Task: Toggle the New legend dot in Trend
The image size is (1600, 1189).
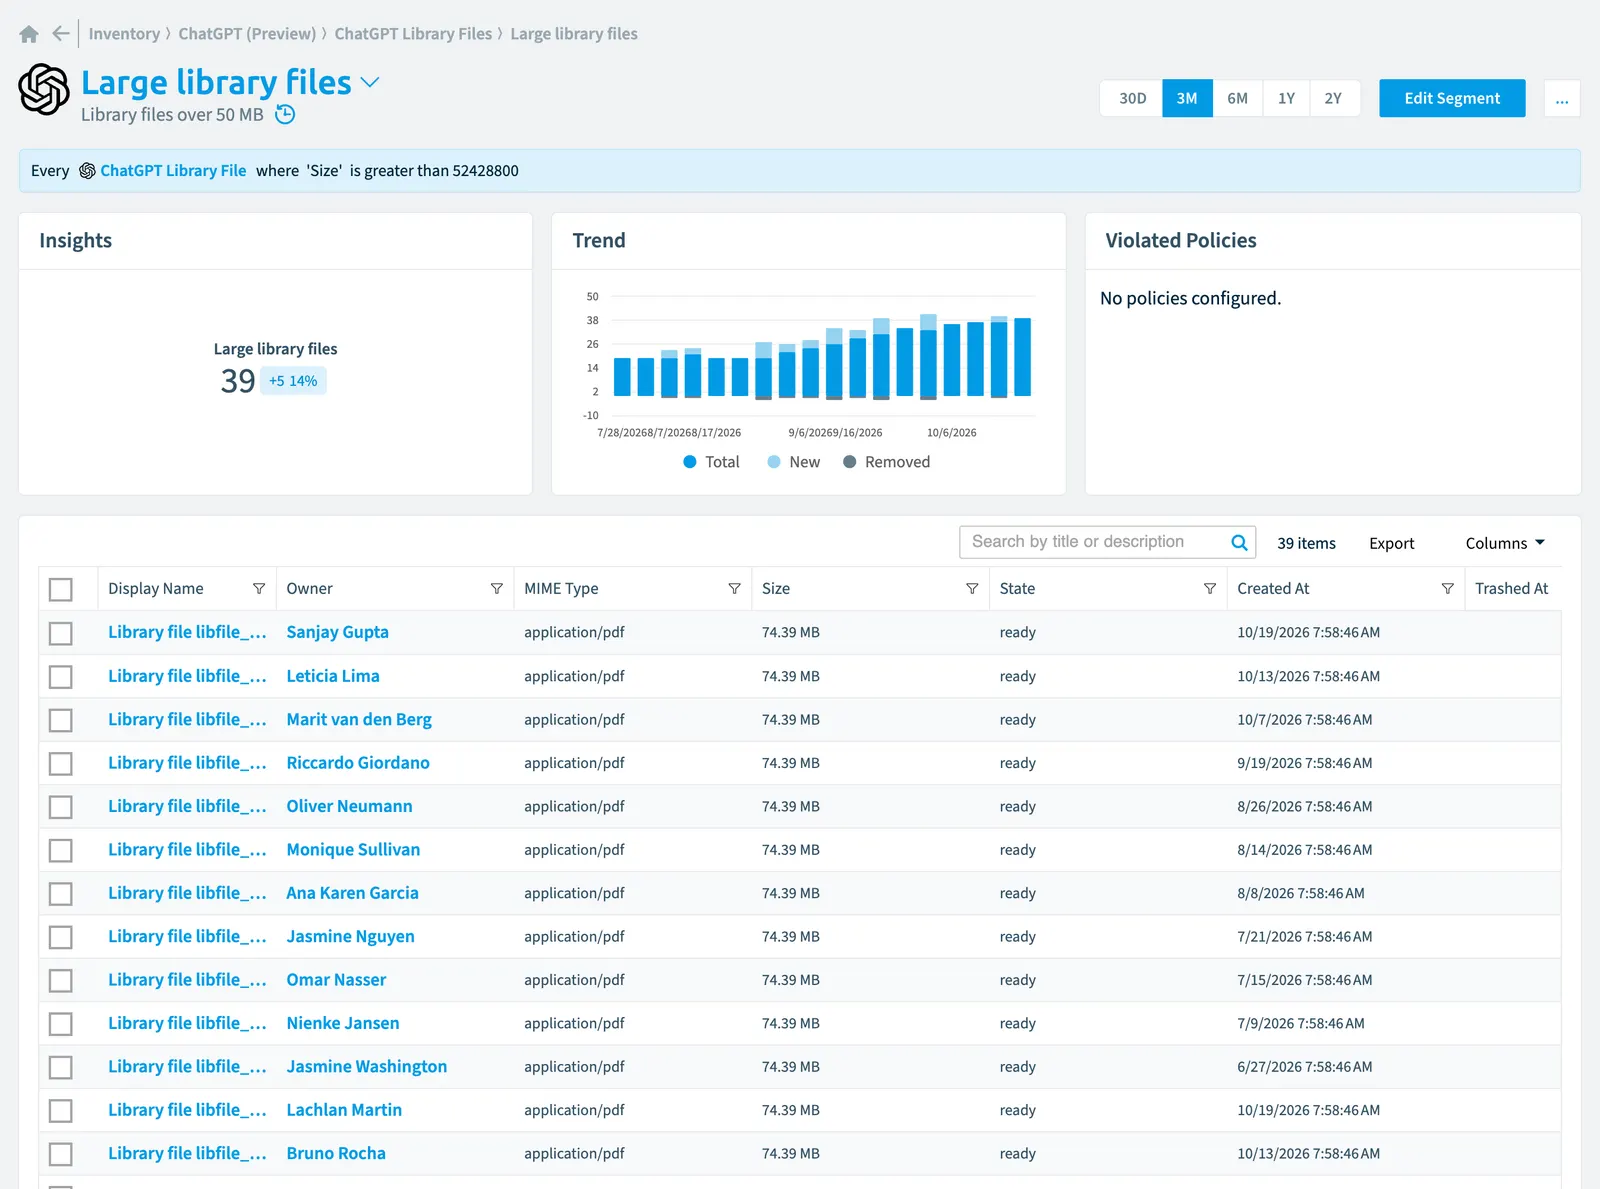Action: [x=774, y=462]
